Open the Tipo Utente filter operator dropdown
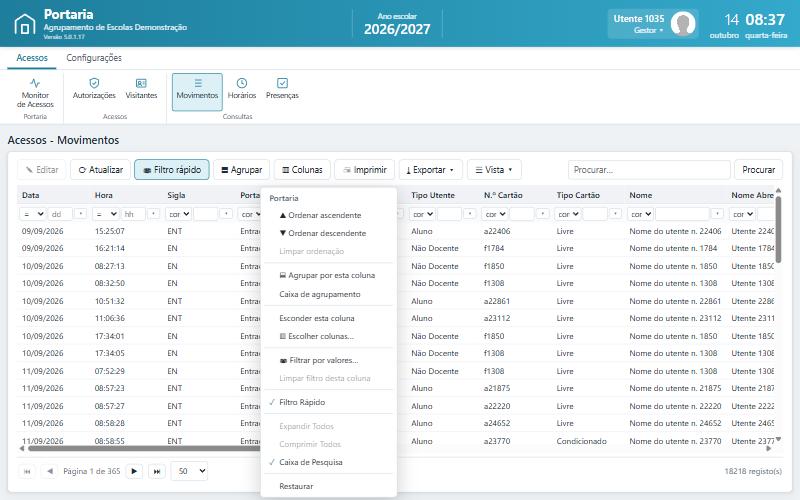 [423, 214]
